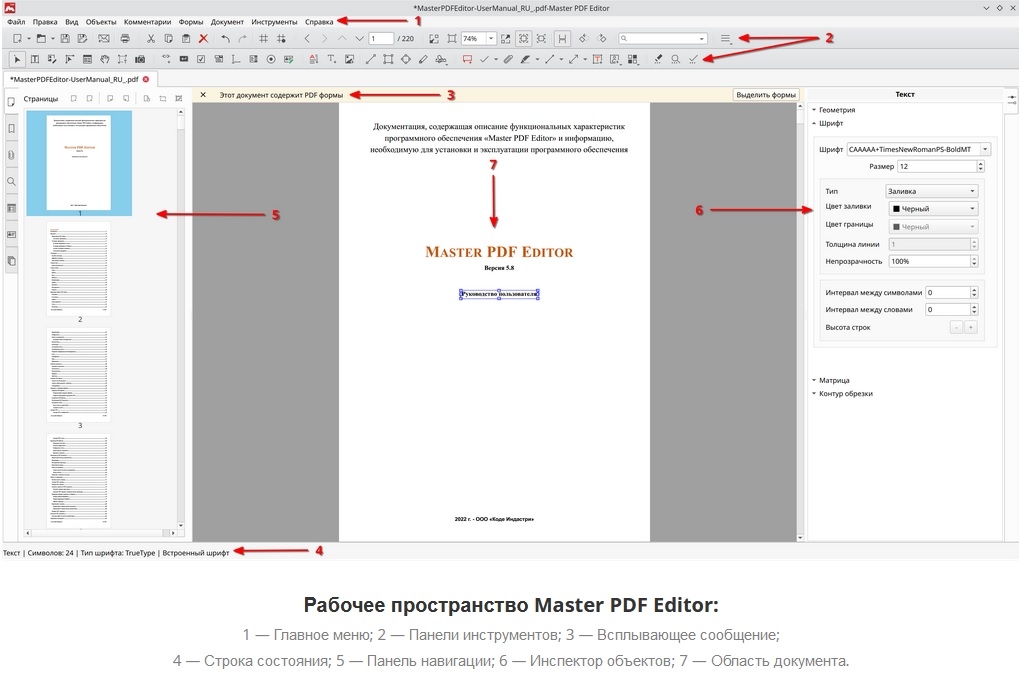Viewport: 1019px width, 684px height.
Task: Select the page 2 thumbnail
Action: click(x=79, y=268)
